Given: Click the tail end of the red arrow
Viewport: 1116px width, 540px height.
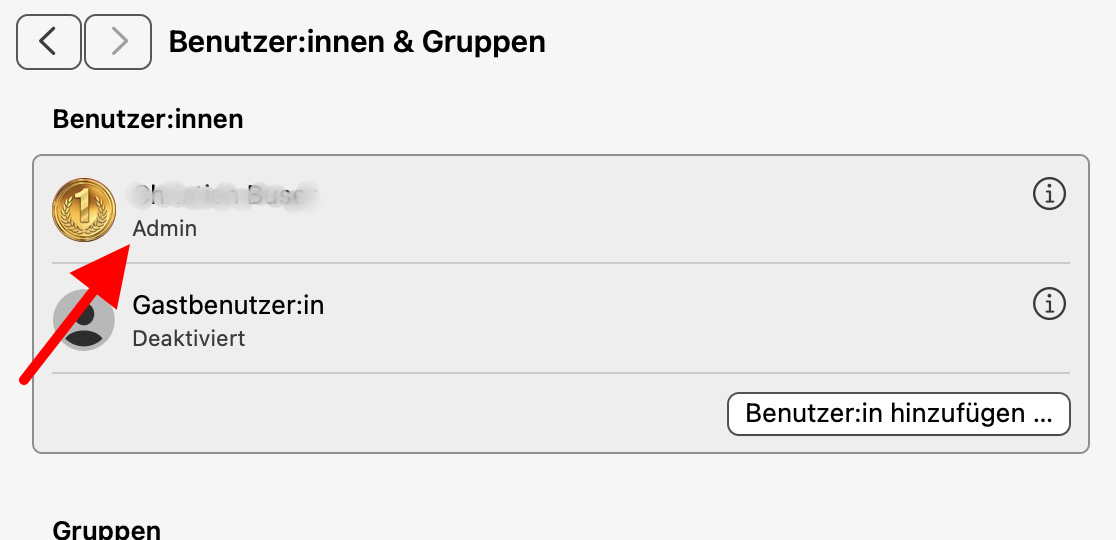Looking at the screenshot, I should click(x=26, y=378).
